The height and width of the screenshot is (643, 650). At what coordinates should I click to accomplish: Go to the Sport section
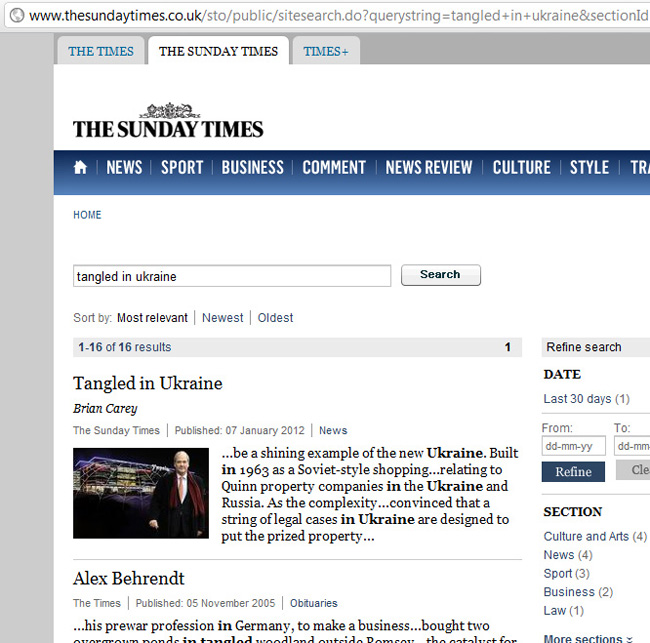182,167
